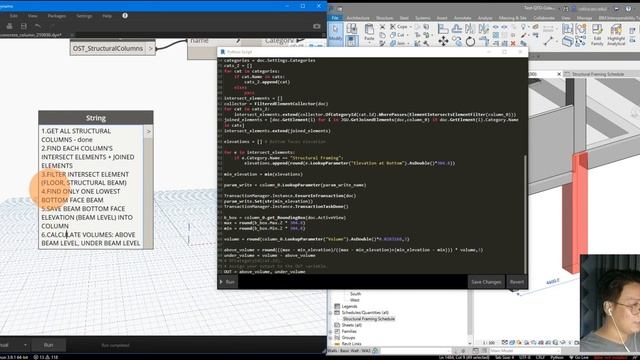Click the Python Script window title icon
The width and height of the screenshot is (640, 360).
click(x=223, y=52)
